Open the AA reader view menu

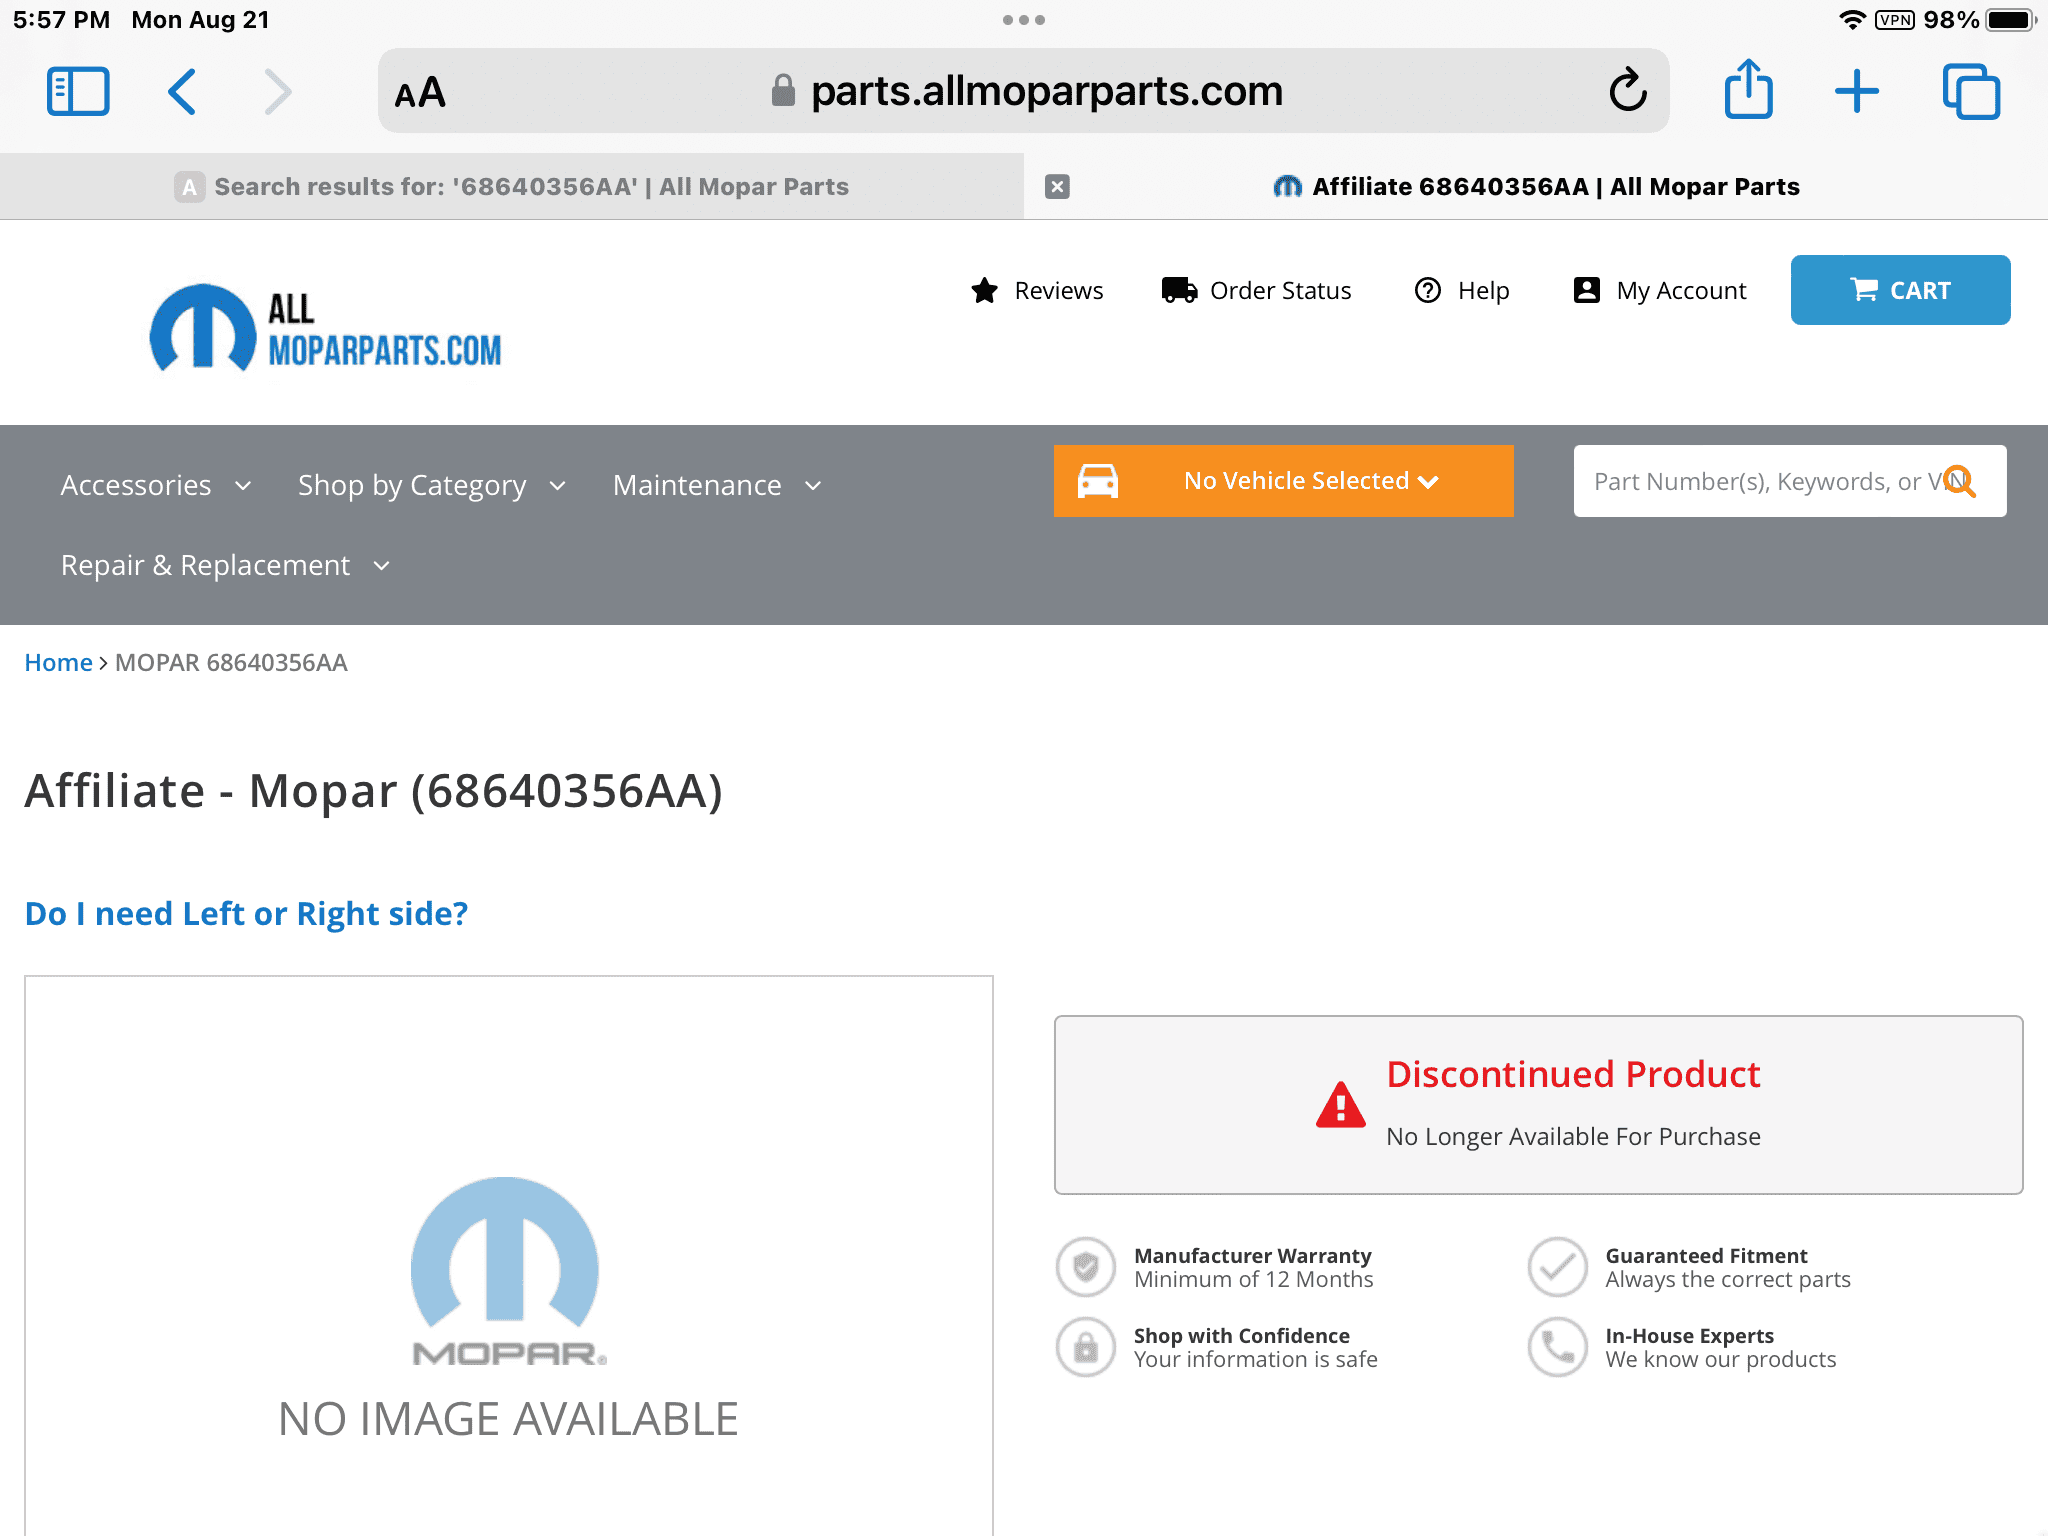[x=420, y=93]
